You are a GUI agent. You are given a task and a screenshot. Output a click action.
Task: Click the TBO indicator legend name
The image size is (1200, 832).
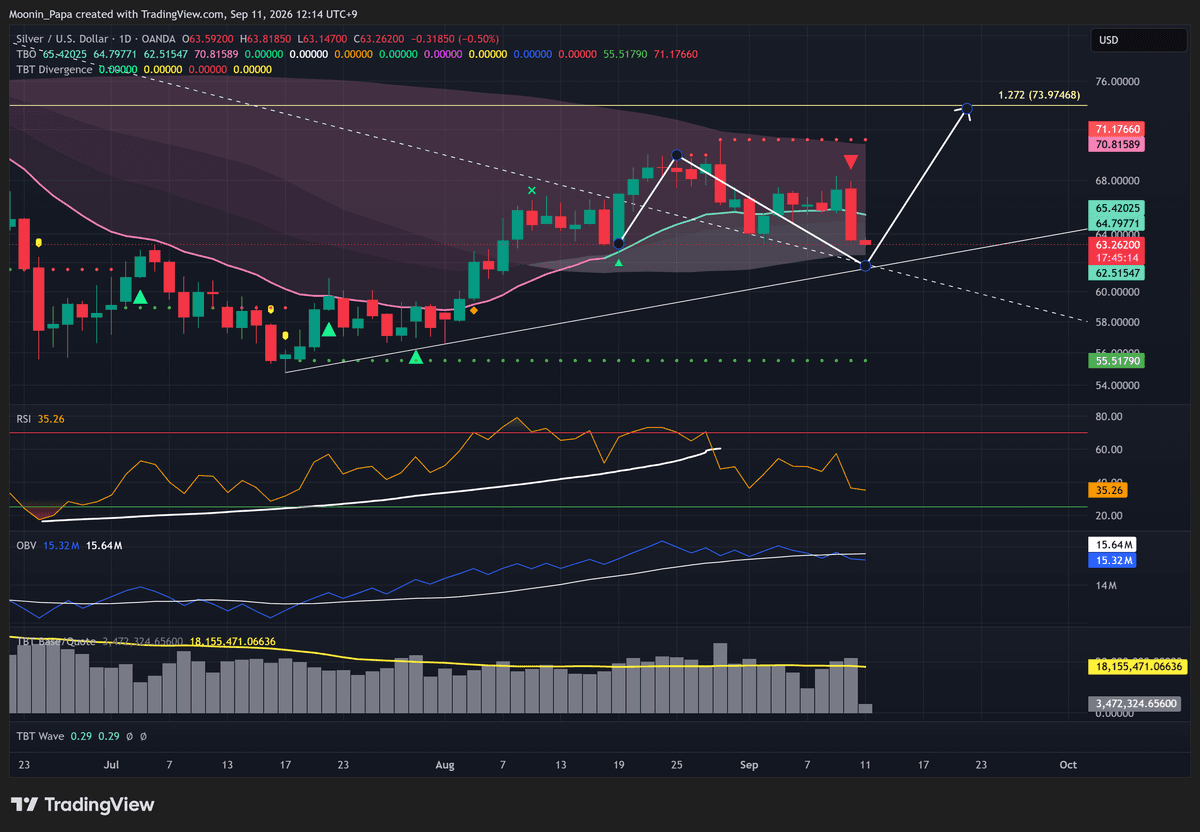pyautogui.click(x=26, y=54)
